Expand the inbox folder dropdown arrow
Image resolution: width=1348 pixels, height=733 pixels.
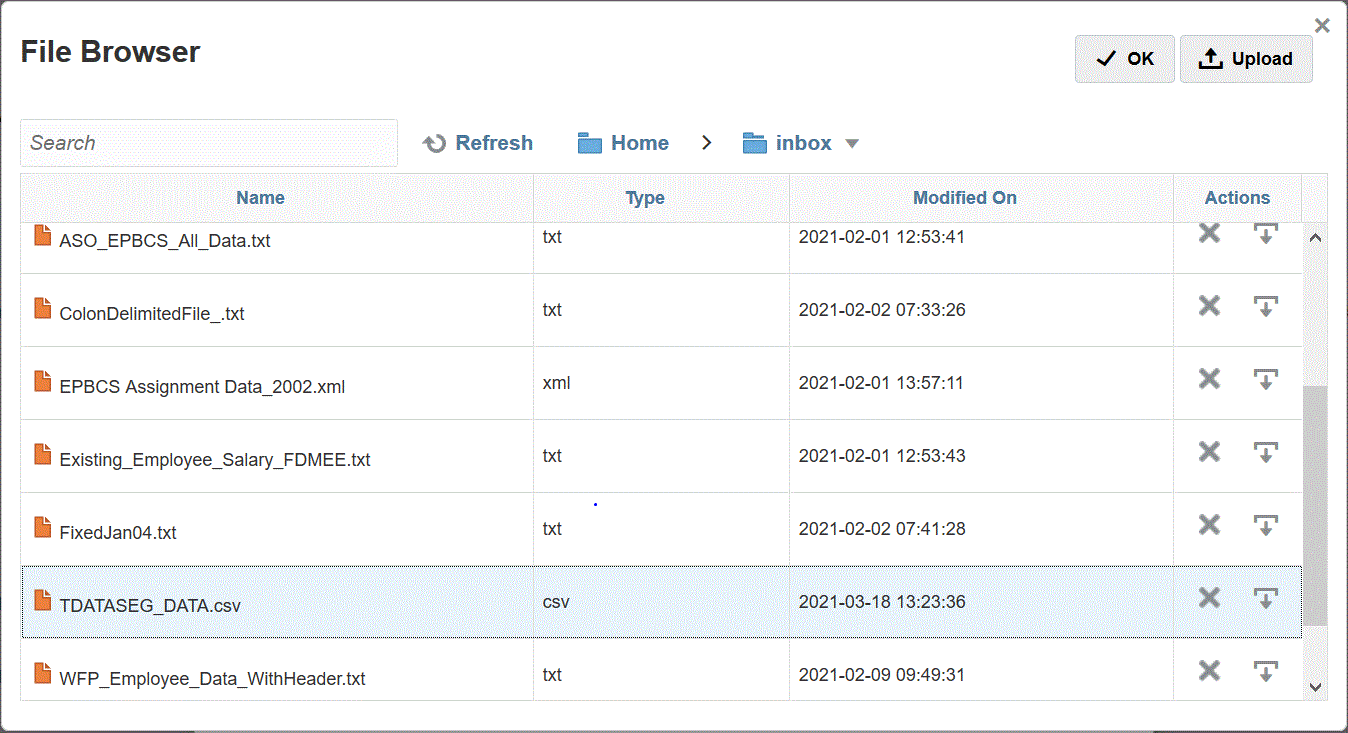pyautogui.click(x=852, y=144)
